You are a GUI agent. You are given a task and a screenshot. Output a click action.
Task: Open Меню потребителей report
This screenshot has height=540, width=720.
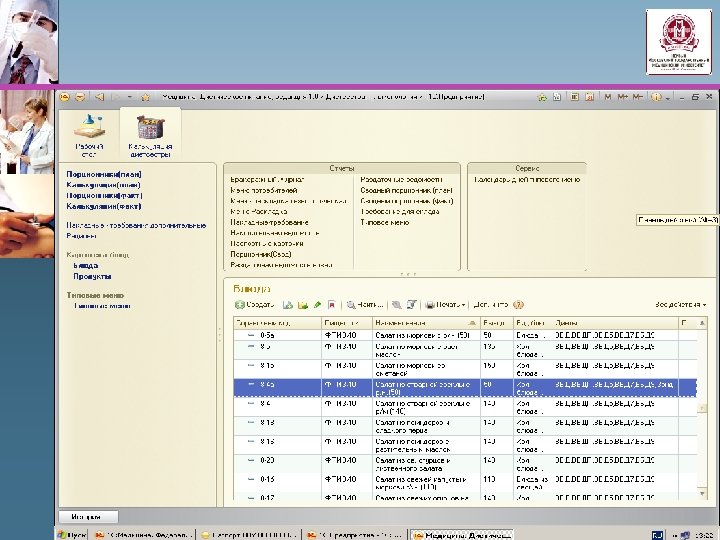pyautogui.click(x=264, y=190)
